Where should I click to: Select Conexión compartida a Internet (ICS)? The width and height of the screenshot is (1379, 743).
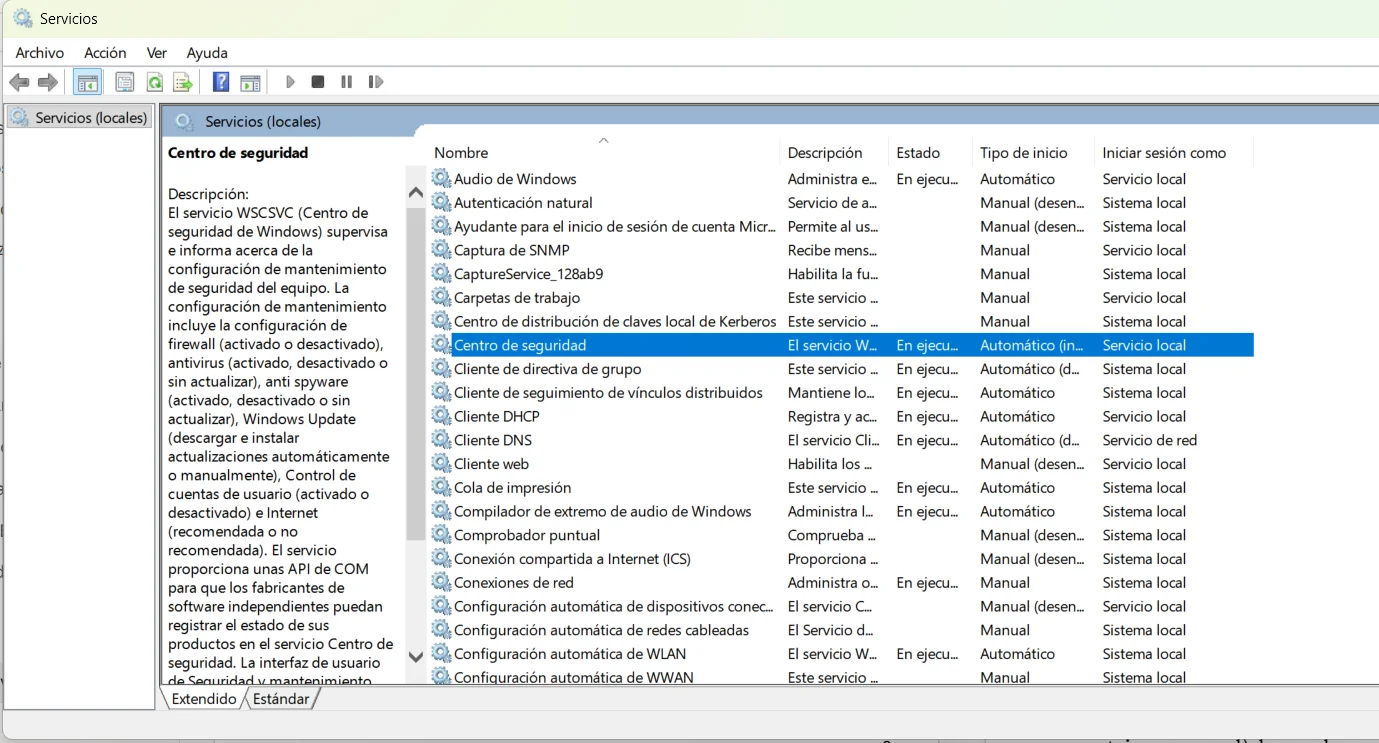[572, 559]
